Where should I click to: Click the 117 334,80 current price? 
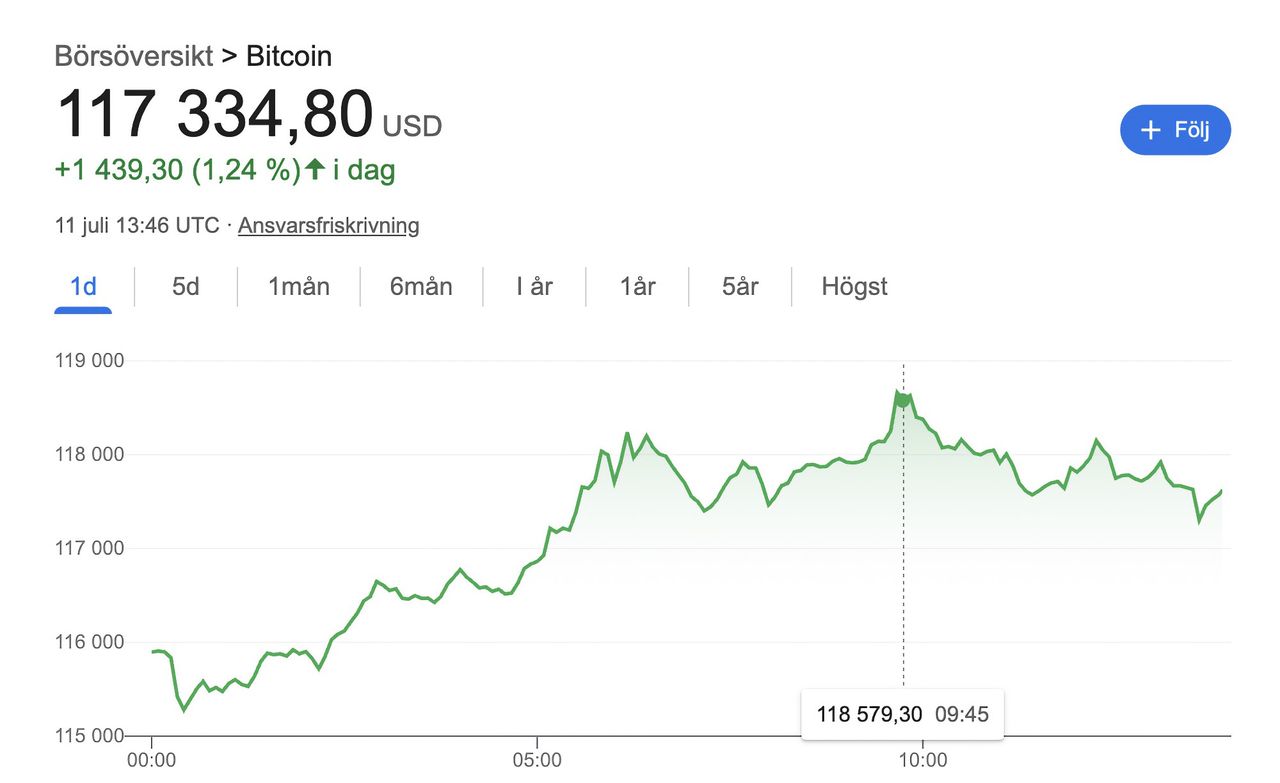click(214, 115)
